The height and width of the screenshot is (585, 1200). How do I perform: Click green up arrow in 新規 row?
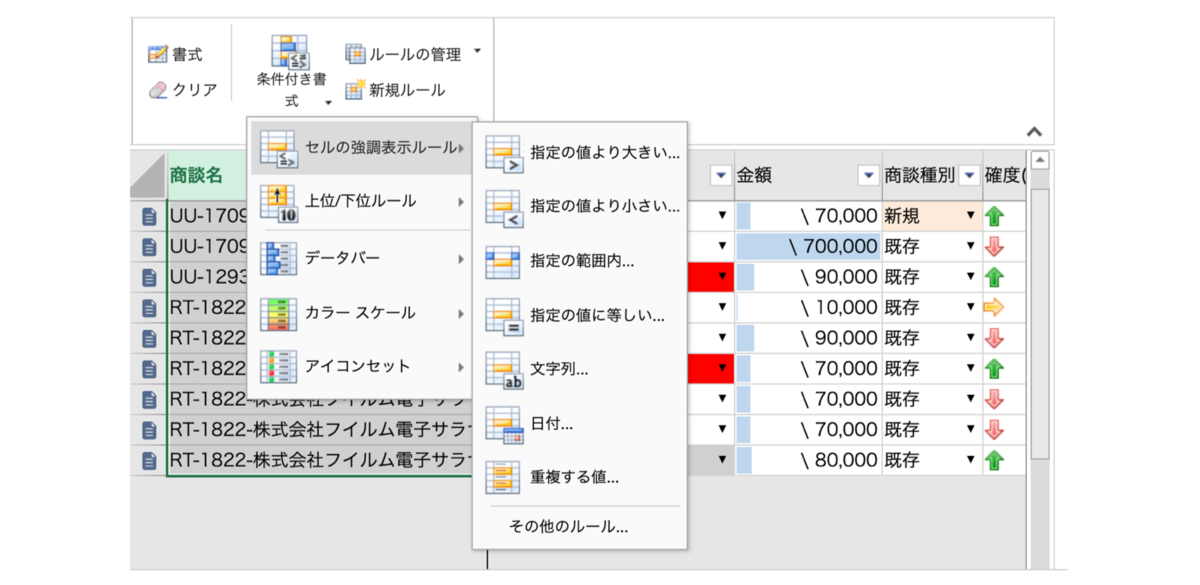click(x=994, y=216)
